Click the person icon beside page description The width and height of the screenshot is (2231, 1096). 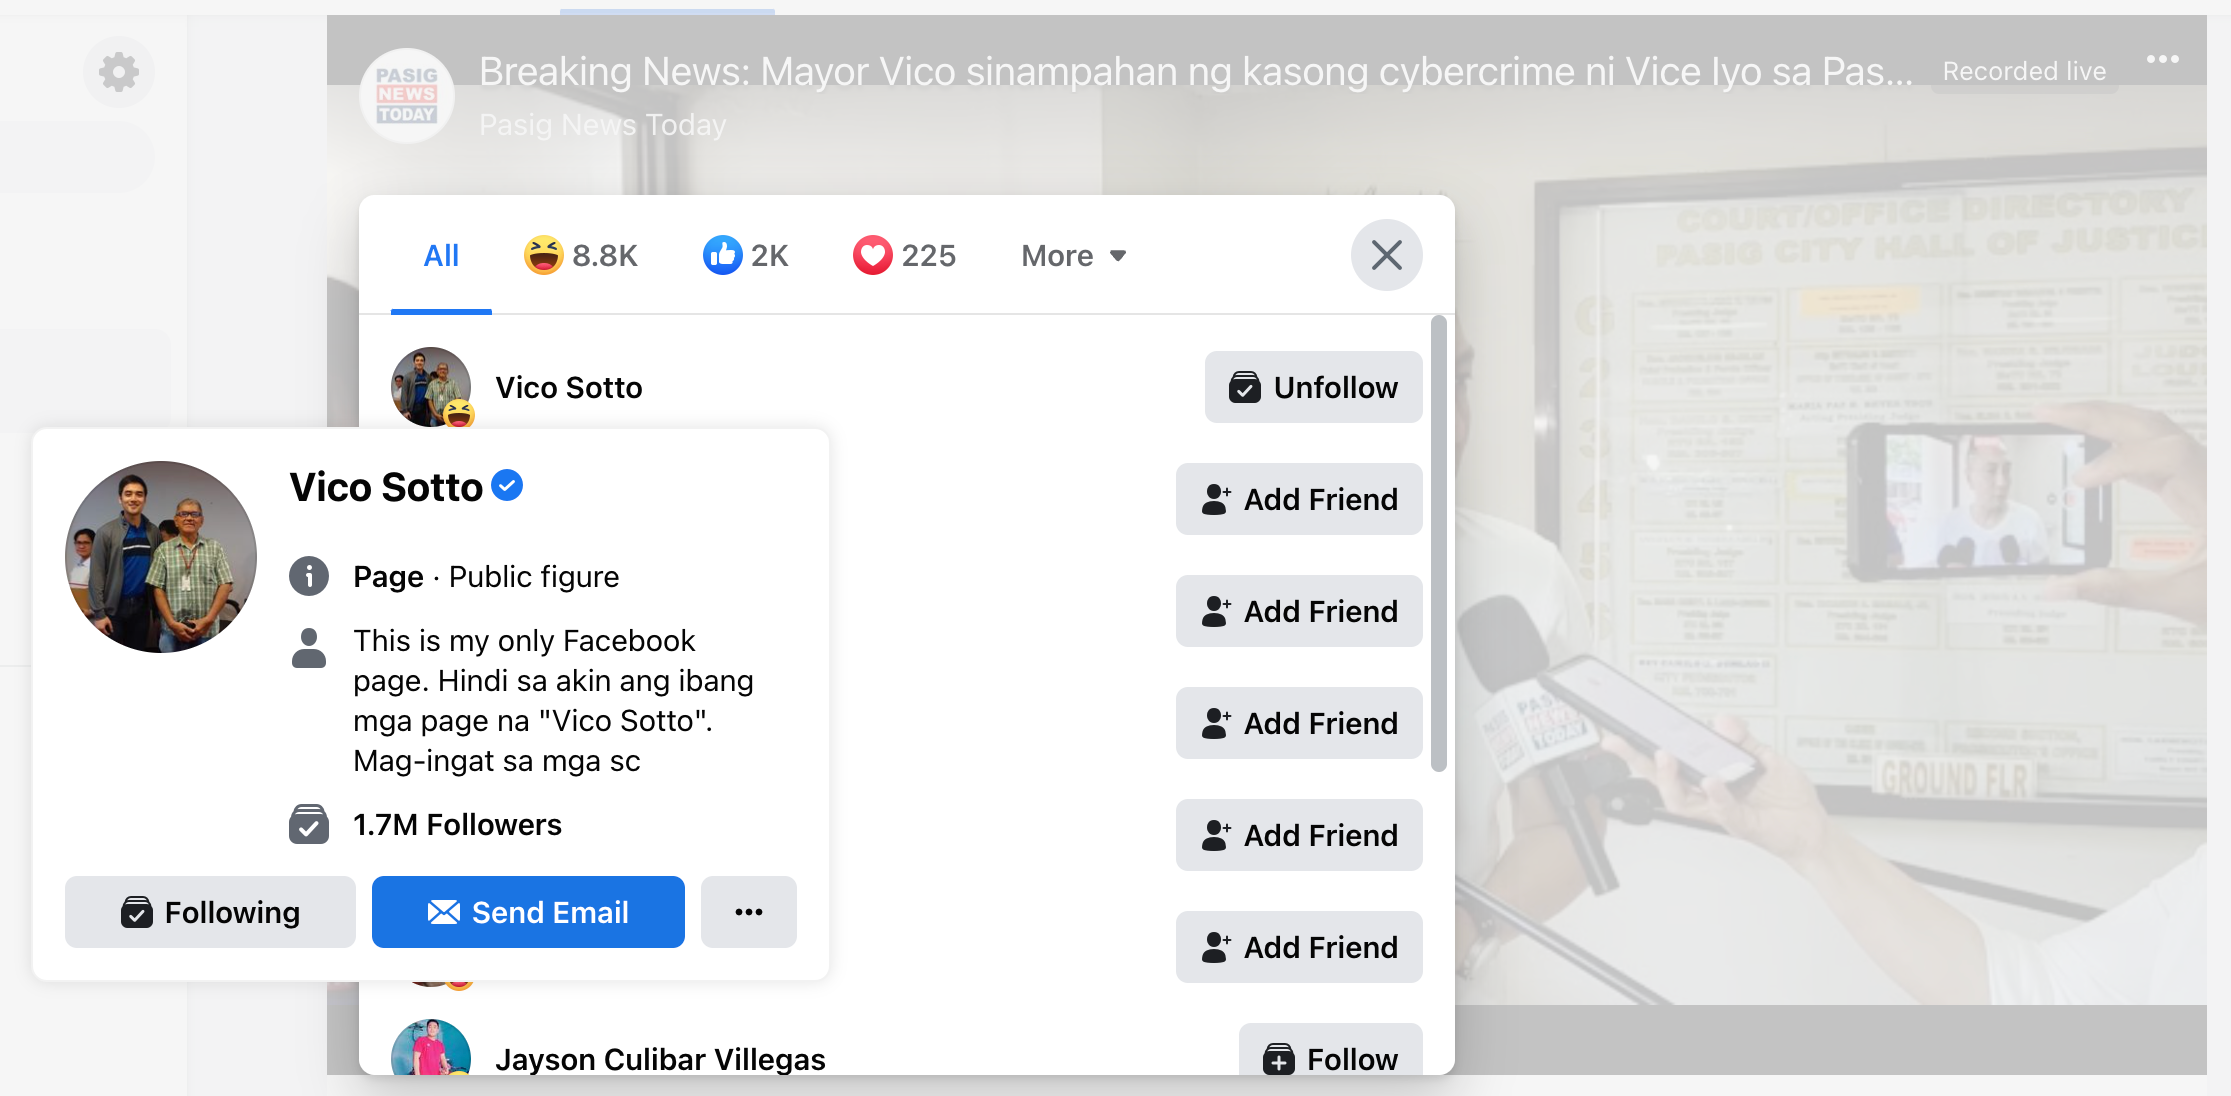(309, 647)
